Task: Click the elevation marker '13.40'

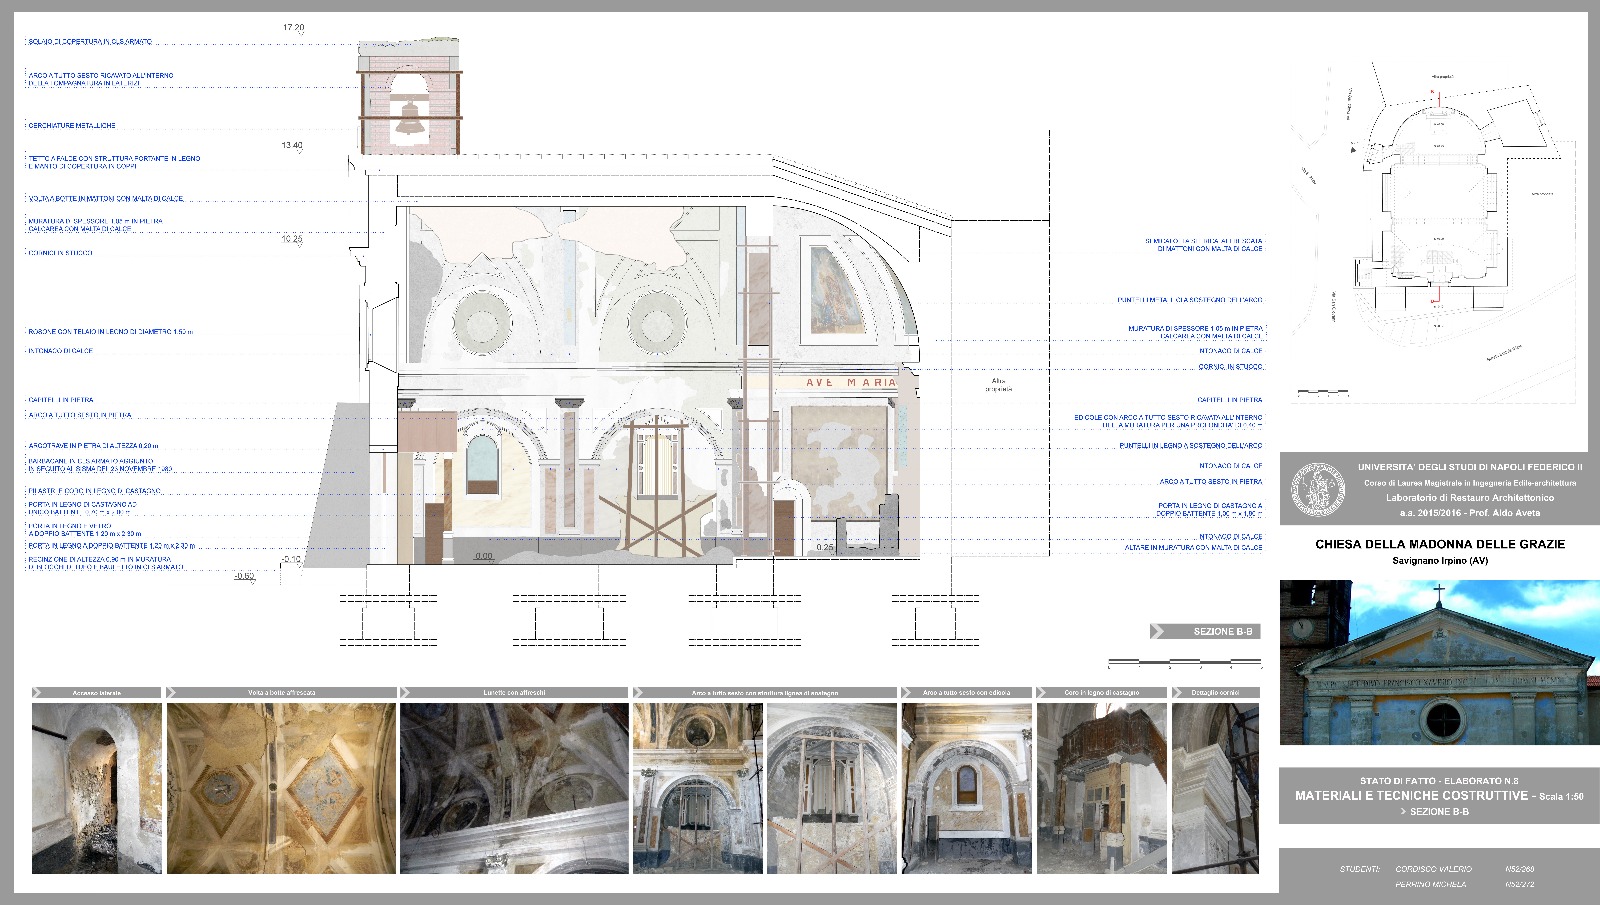Action: [x=291, y=146]
